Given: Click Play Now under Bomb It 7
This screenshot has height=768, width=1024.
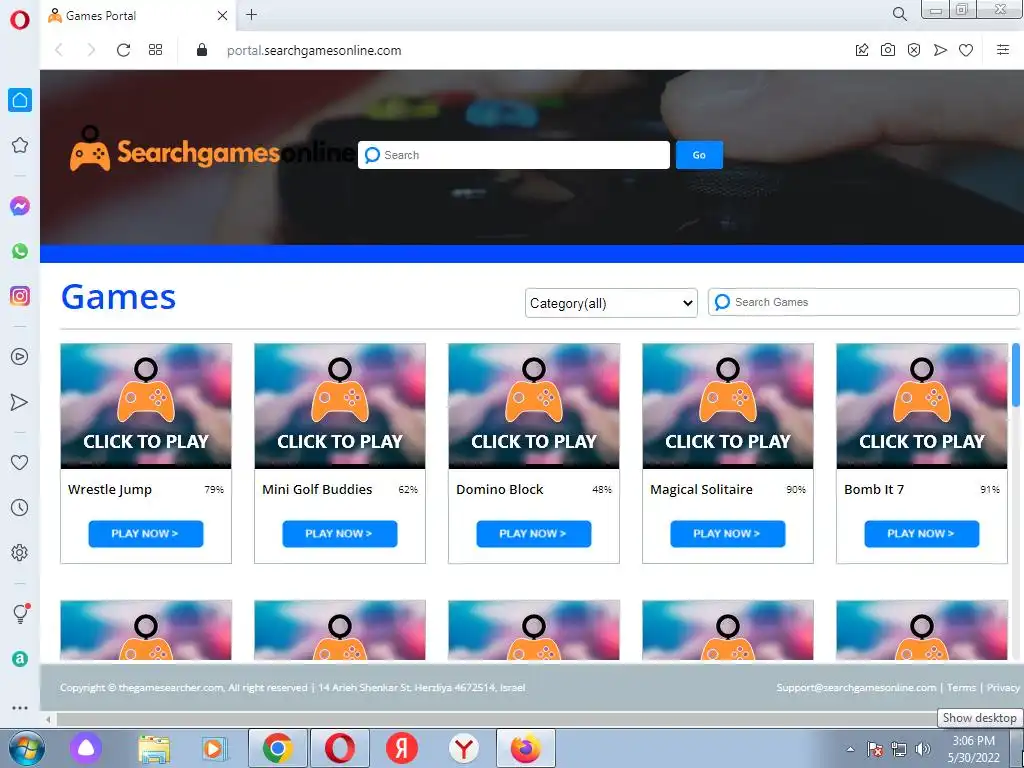Looking at the screenshot, I should pos(921,534).
